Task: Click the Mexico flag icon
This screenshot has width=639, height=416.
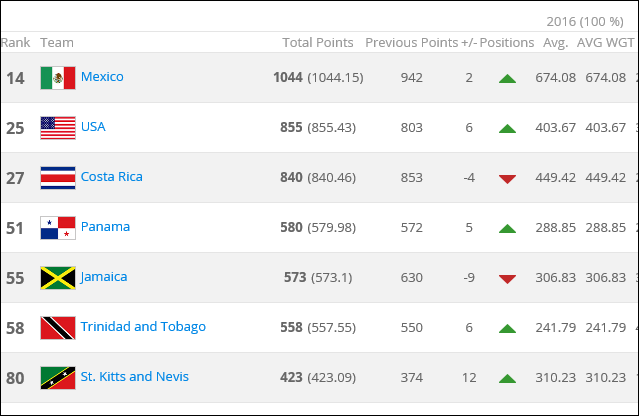Action: (x=58, y=78)
